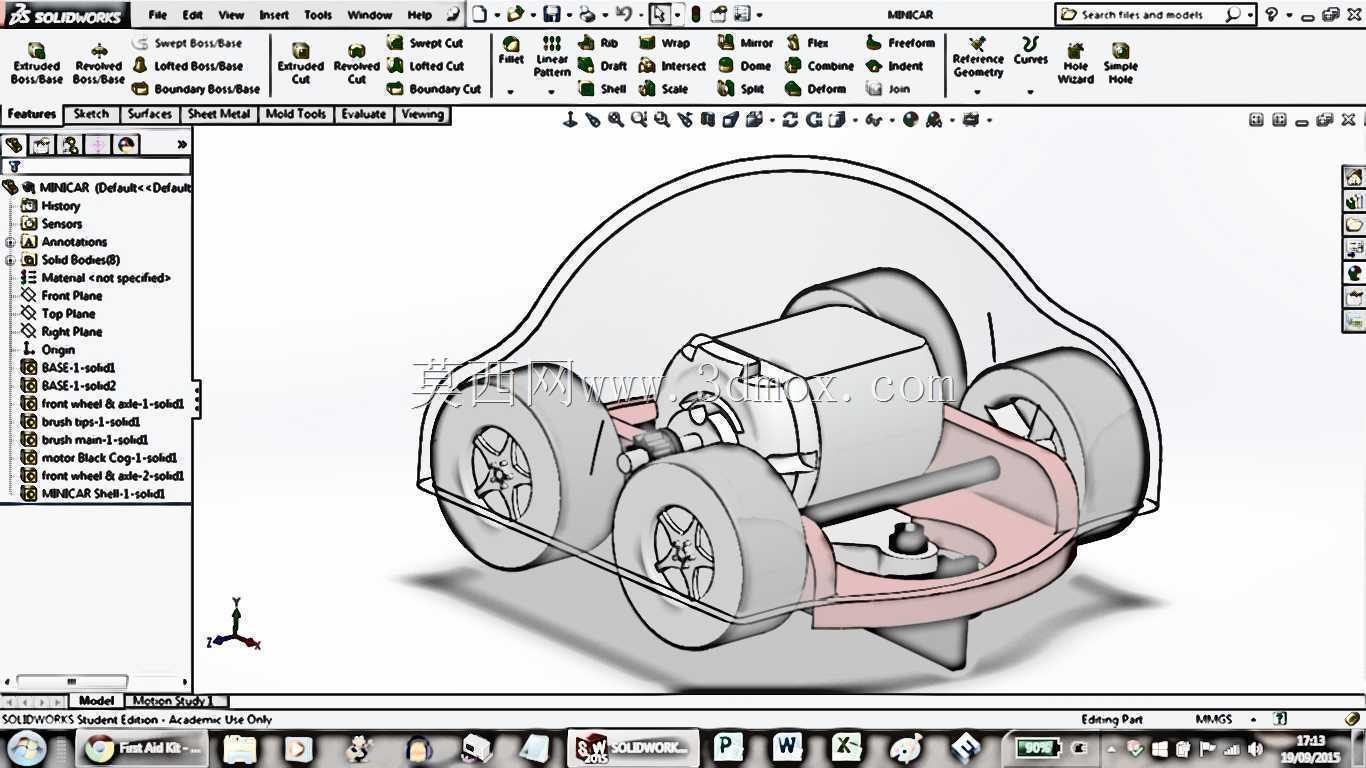
Task: Choose the Revolved Cut tool
Action: [356, 64]
